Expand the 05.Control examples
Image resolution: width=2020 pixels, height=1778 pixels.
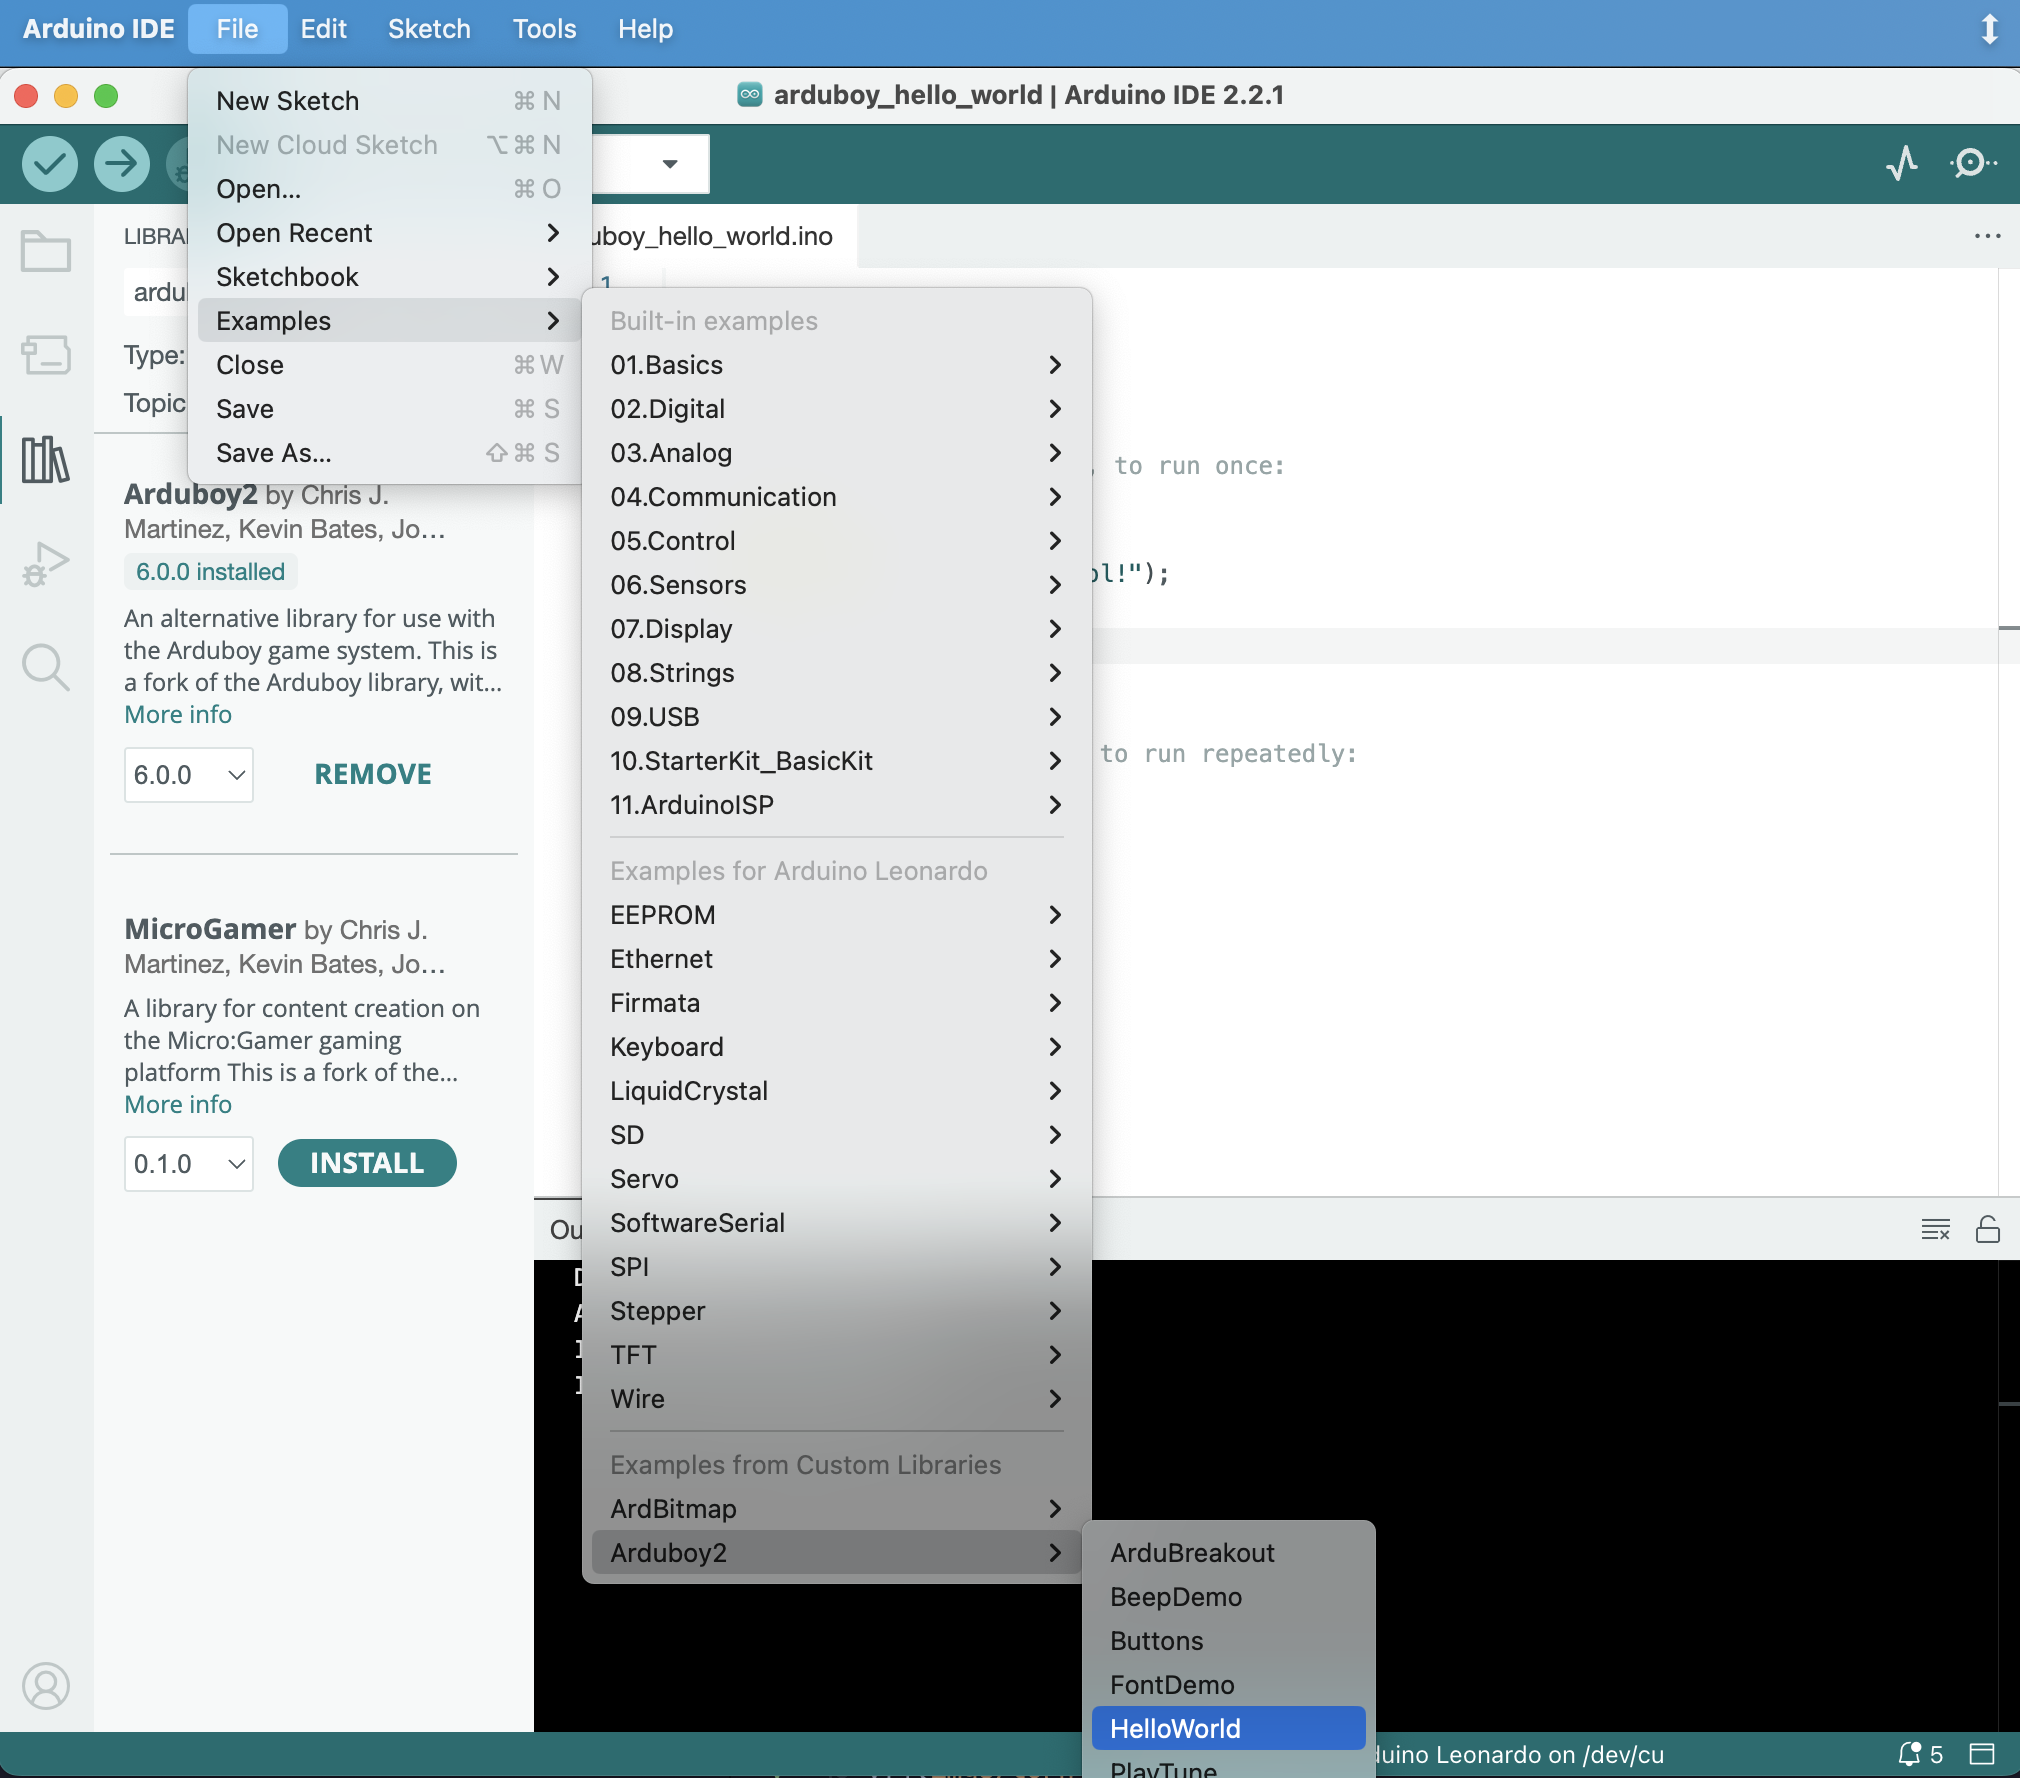[x=836, y=541]
